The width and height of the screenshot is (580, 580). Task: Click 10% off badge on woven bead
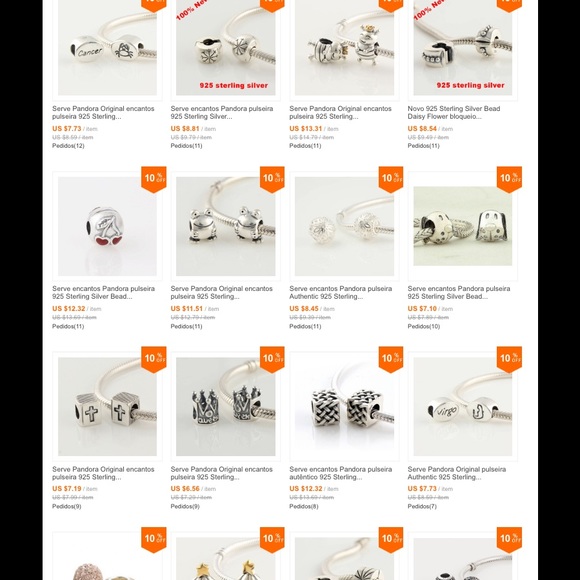point(391,360)
